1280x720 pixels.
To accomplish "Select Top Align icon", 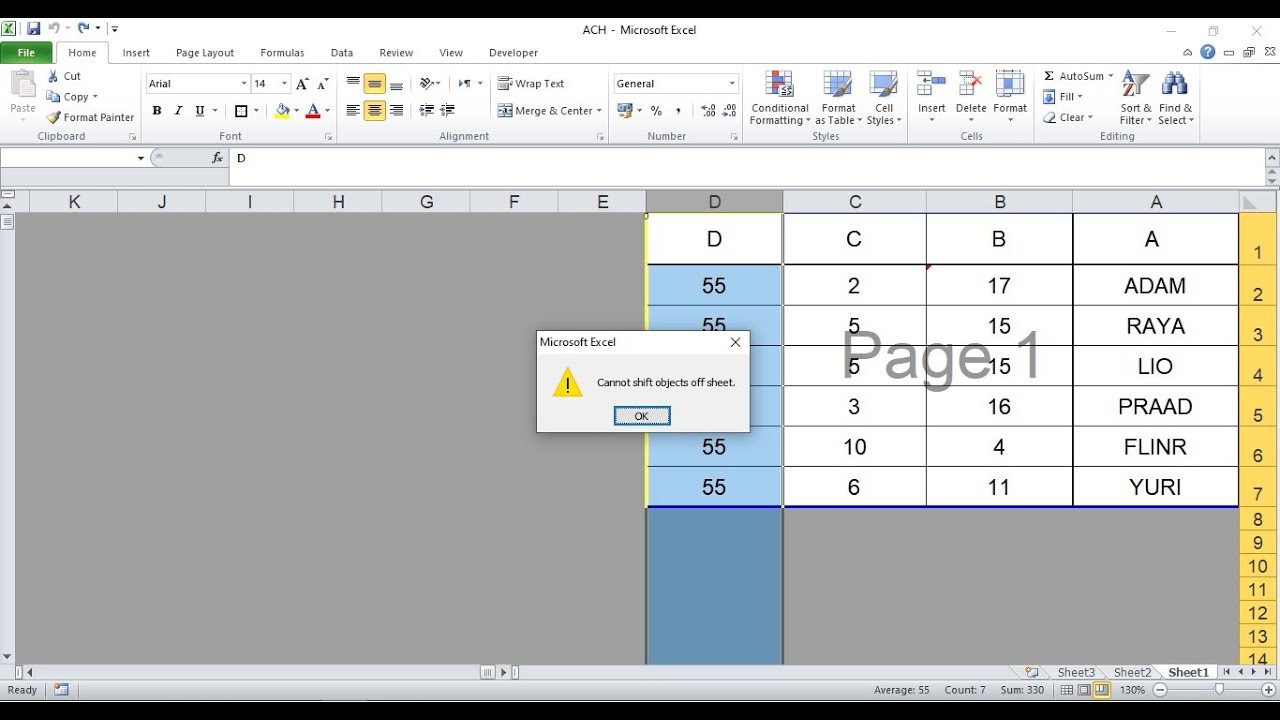I will point(353,84).
